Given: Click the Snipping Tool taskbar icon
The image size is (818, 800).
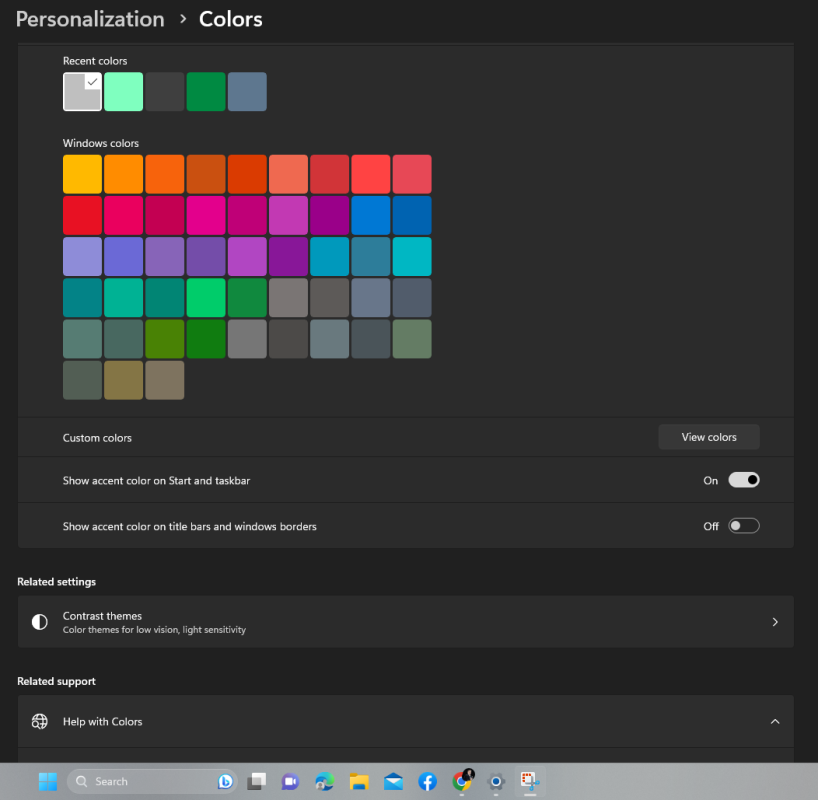Looking at the screenshot, I should [x=528, y=781].
